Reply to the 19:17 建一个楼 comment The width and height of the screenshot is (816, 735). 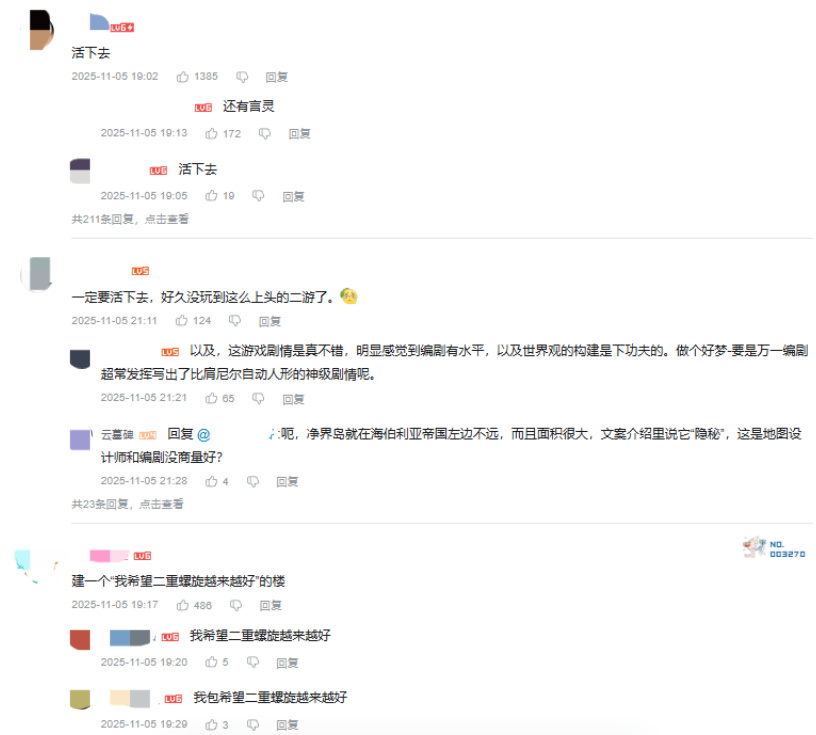(x=271, y=605)
